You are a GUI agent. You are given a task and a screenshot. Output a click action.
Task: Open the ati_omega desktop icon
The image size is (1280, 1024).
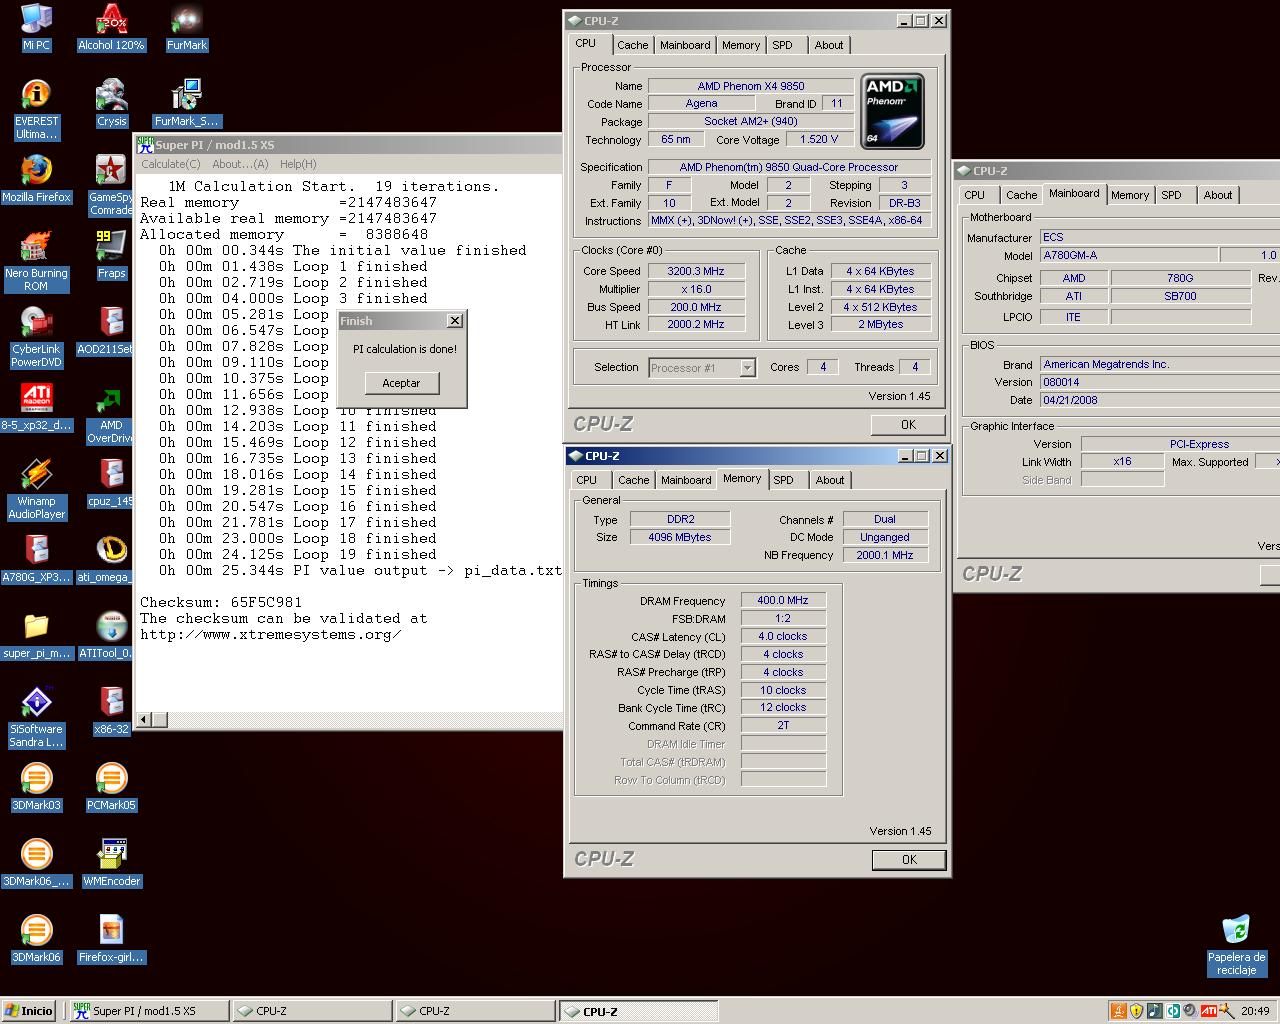(x=111, y=559)
